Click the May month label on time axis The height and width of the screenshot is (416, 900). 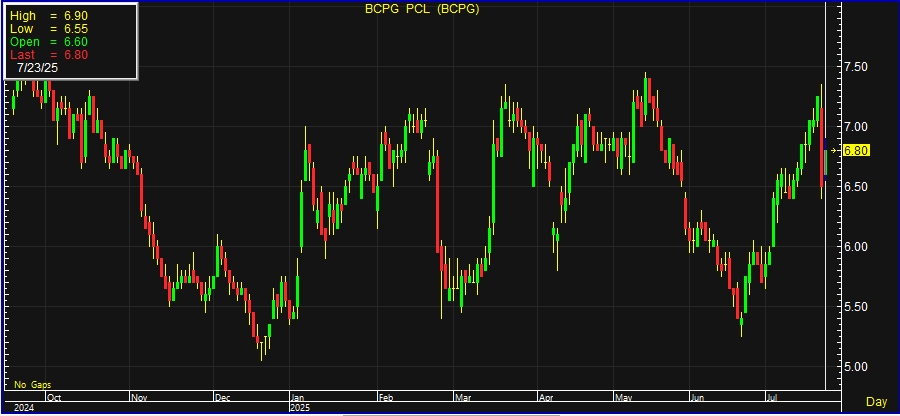coord(623,396)
